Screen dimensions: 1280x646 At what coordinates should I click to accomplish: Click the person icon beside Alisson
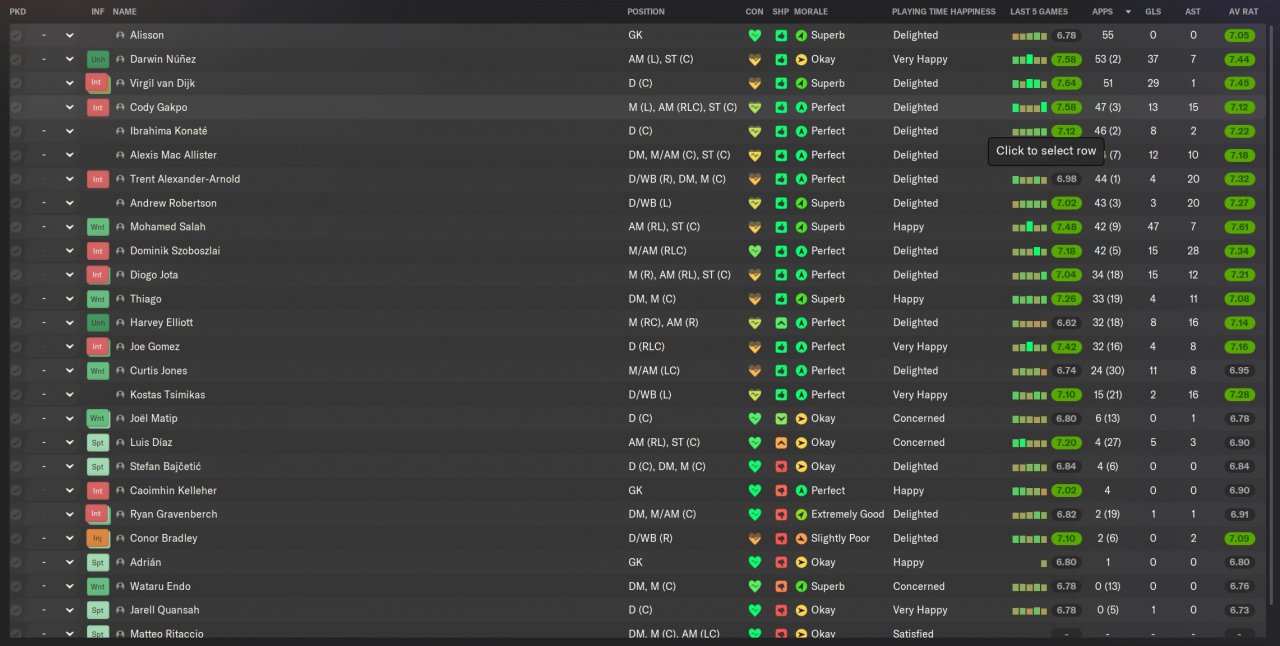coord(121,35)
